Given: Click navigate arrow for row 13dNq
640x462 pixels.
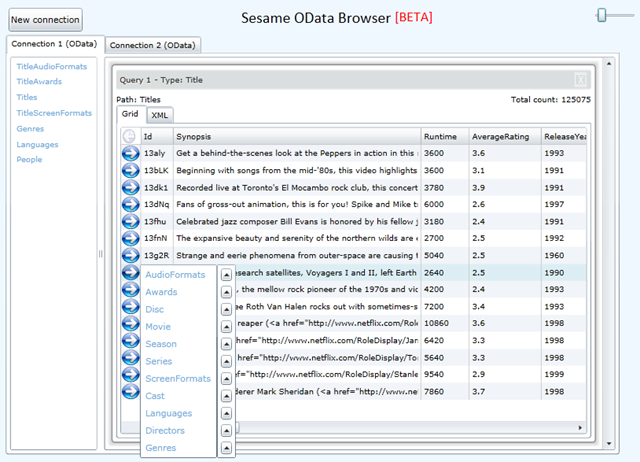Looking at the screenshot, I should coord(131,204).
